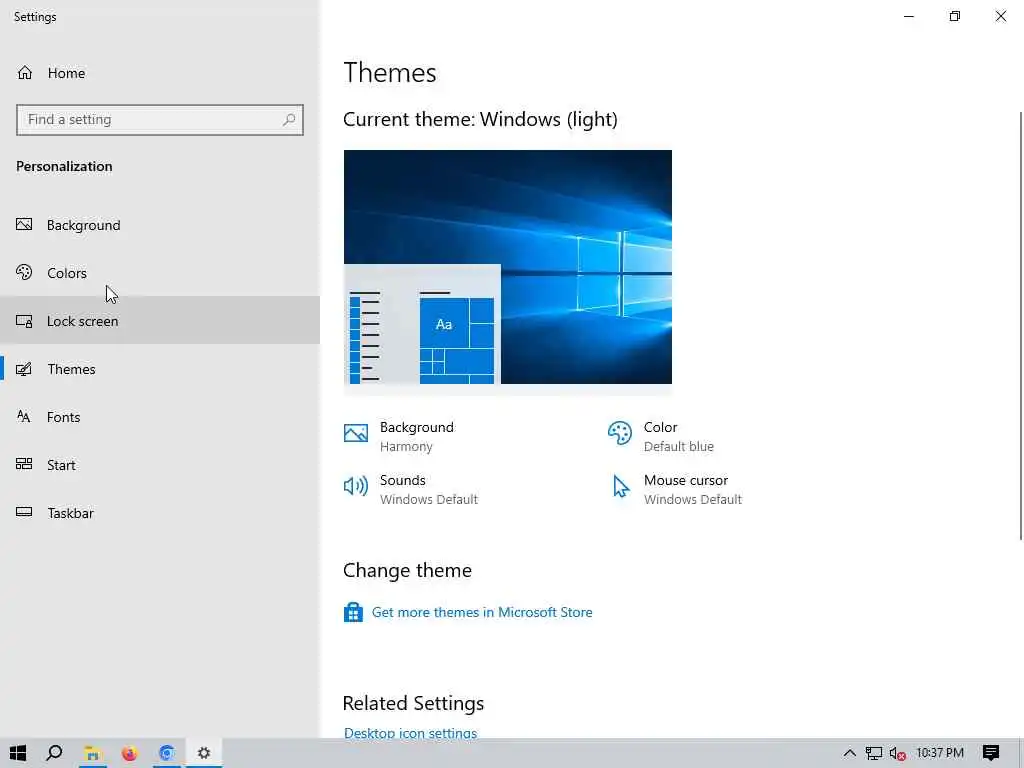Image resolution: width=1024 pixels, height=768 pixels.
Task: Click the Background picture icon in sidebar
Action: pos(24,225)
